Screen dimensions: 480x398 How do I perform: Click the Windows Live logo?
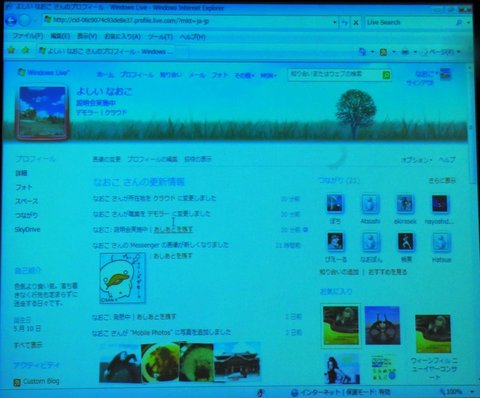click(x=43, y=72)
